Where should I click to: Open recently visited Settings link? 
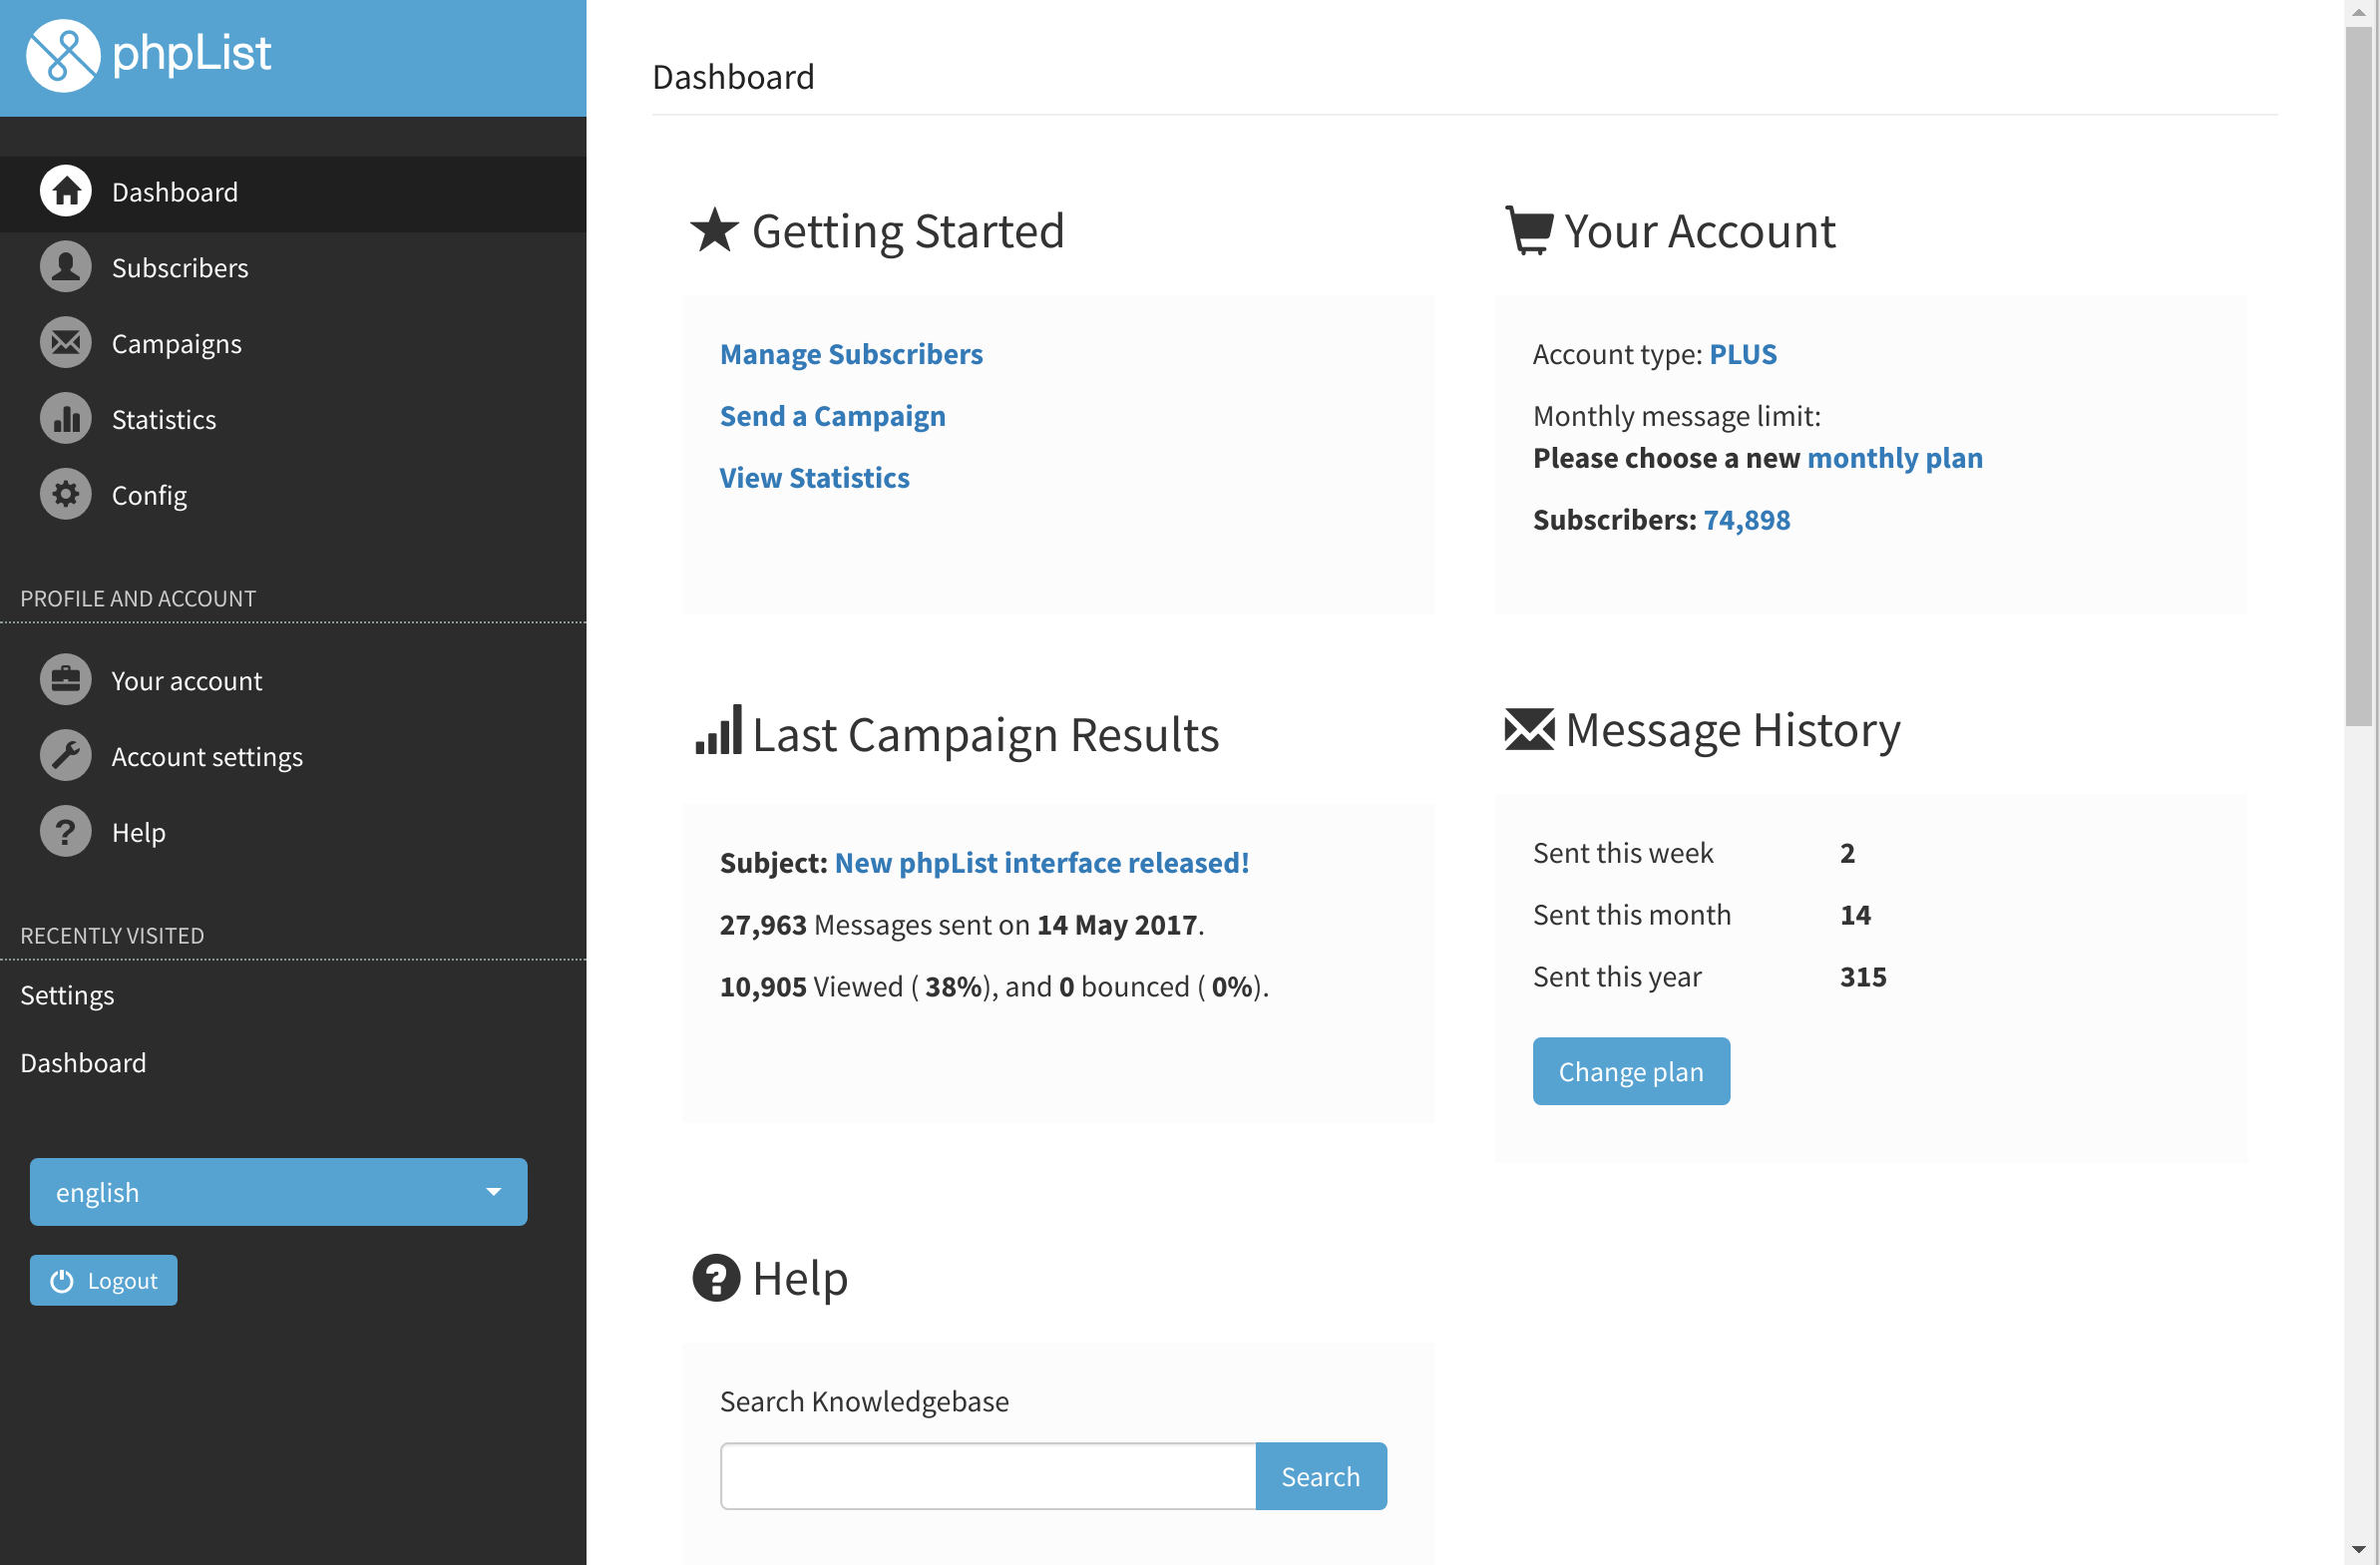tap(67, 995)
